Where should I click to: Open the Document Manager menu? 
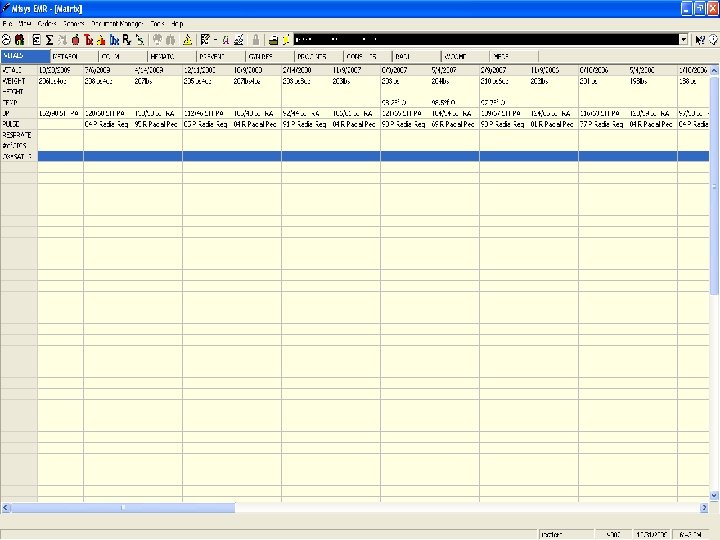(x=117, y=23)
